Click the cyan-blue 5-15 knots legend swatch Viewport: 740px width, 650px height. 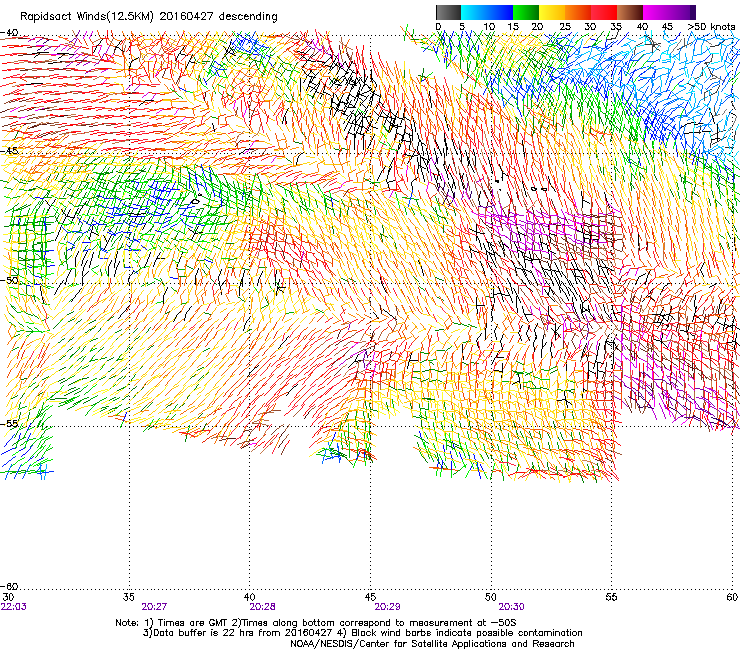tap(487, 12)
